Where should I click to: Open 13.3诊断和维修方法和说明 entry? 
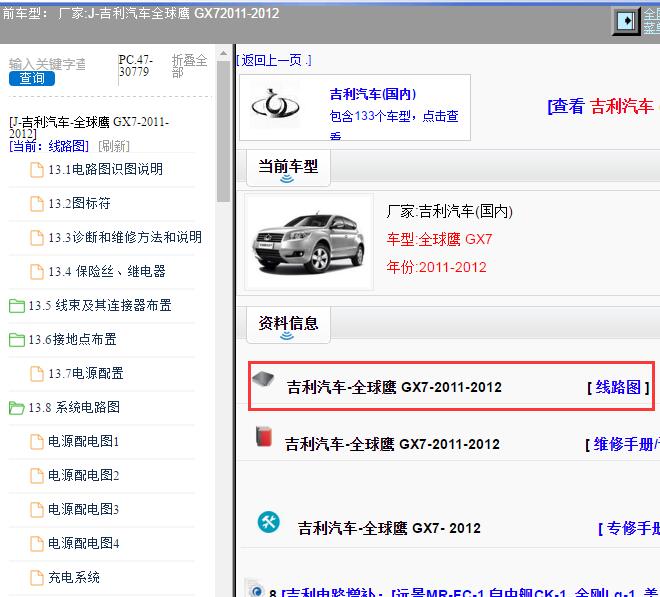pos(125,237)
